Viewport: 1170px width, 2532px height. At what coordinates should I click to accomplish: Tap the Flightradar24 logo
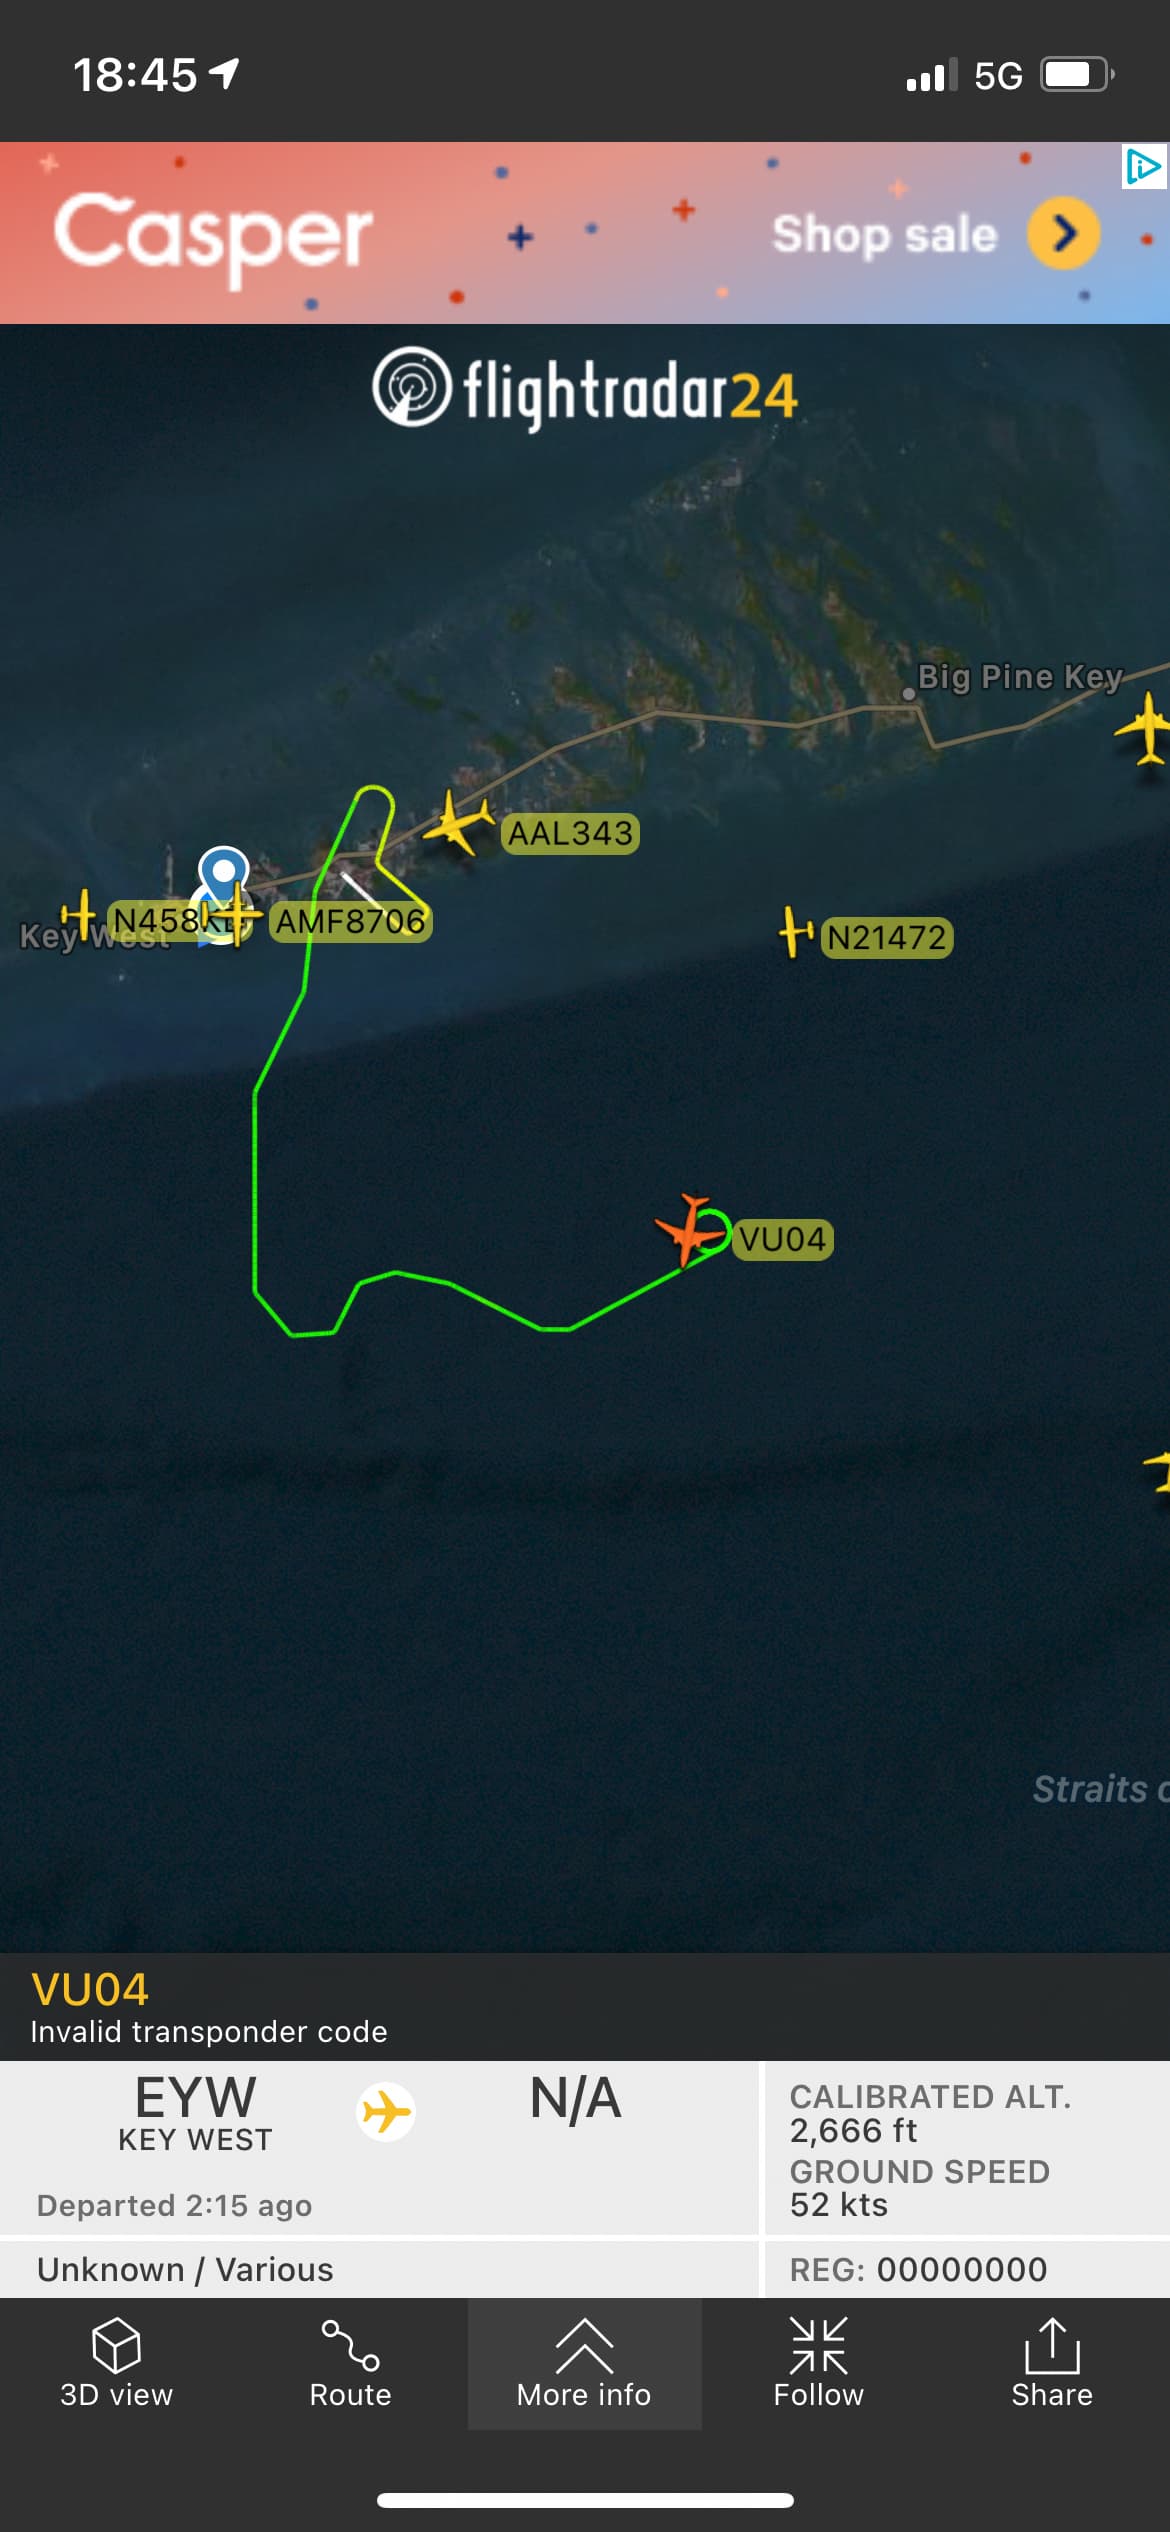[x=585, y=390]
